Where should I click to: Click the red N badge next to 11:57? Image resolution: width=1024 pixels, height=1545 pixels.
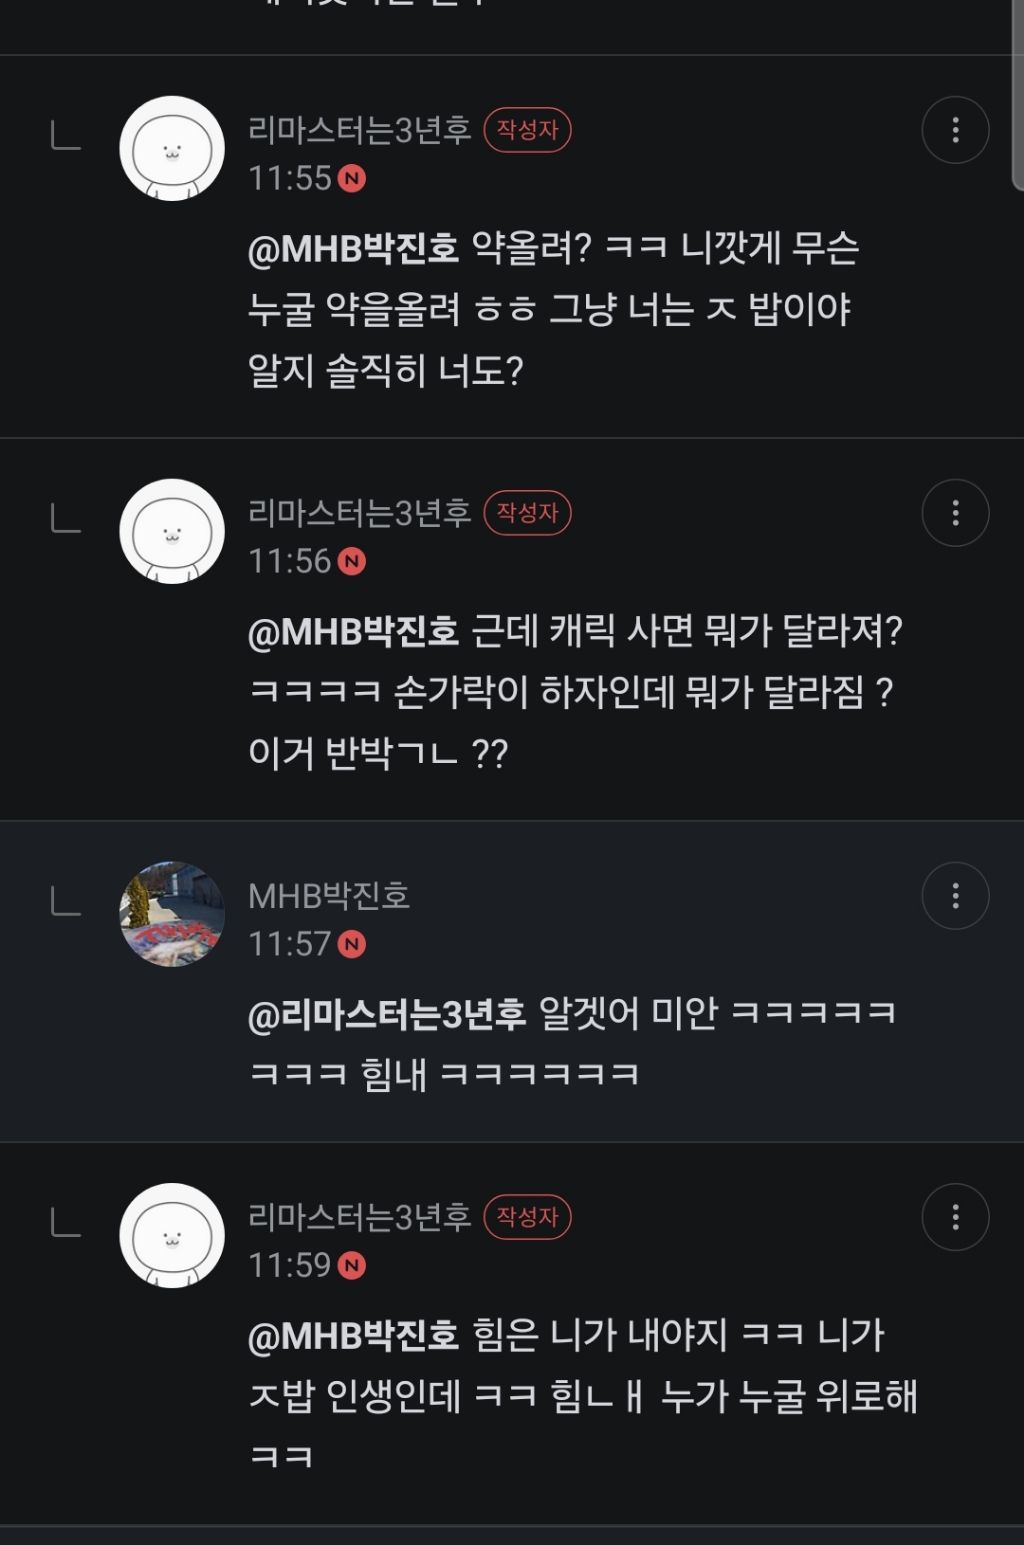point(352,944)
